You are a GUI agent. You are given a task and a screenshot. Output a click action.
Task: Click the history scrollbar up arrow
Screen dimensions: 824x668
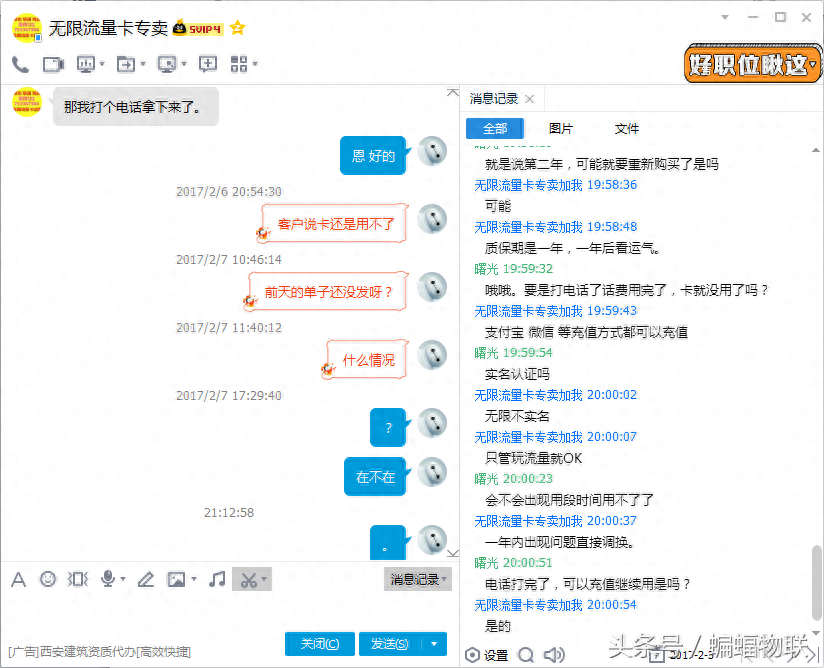(x=816, y=150)
